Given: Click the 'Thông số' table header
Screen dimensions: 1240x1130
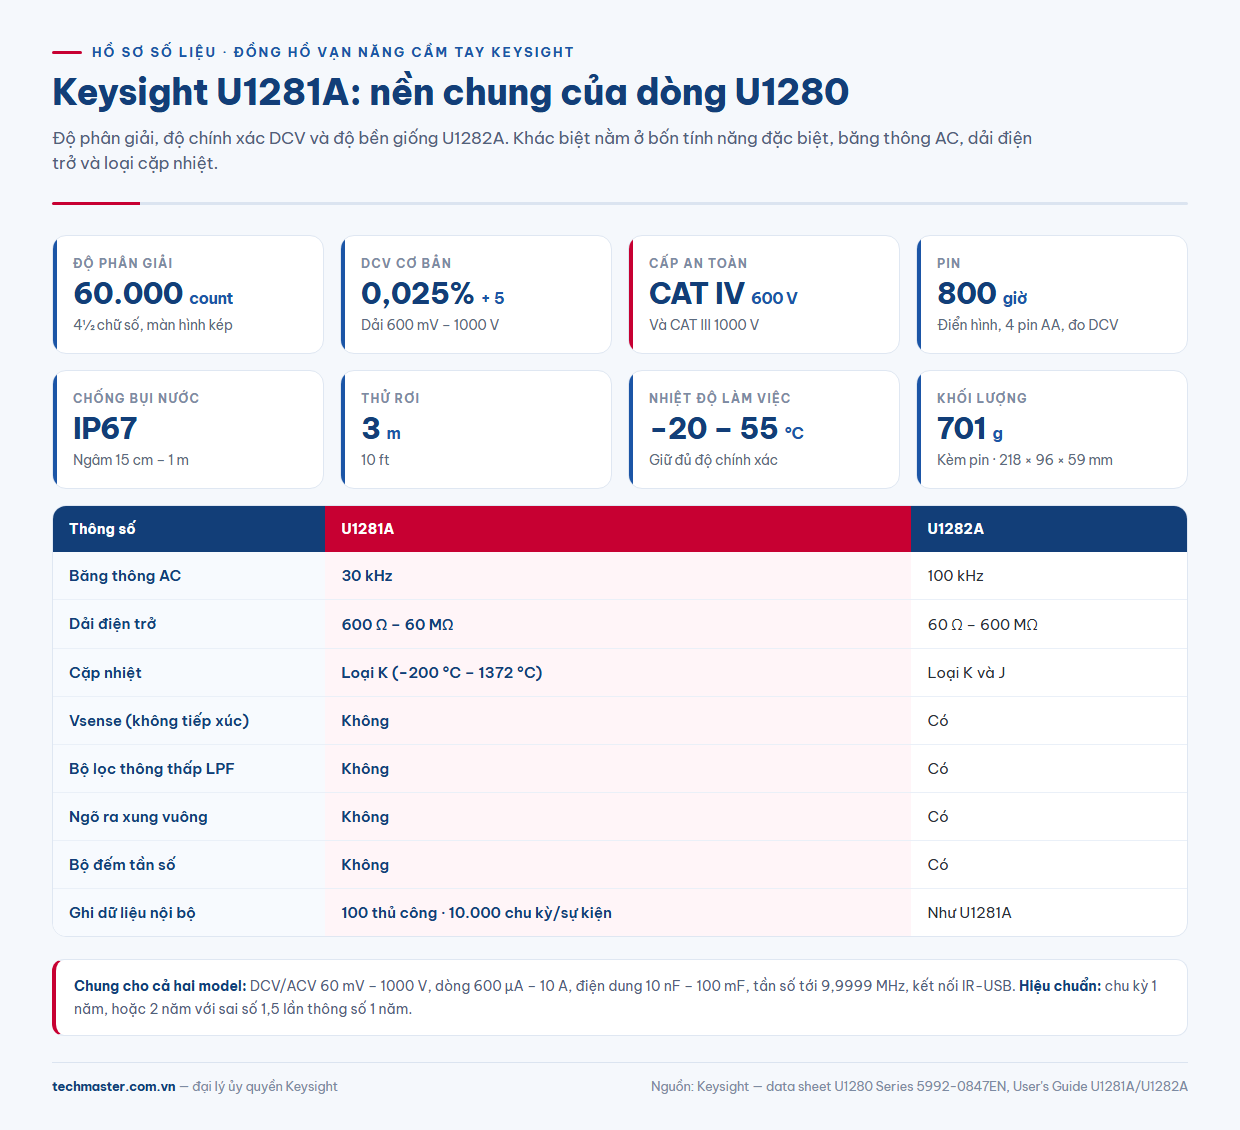Looking at the screenshot, I should 189,529.
